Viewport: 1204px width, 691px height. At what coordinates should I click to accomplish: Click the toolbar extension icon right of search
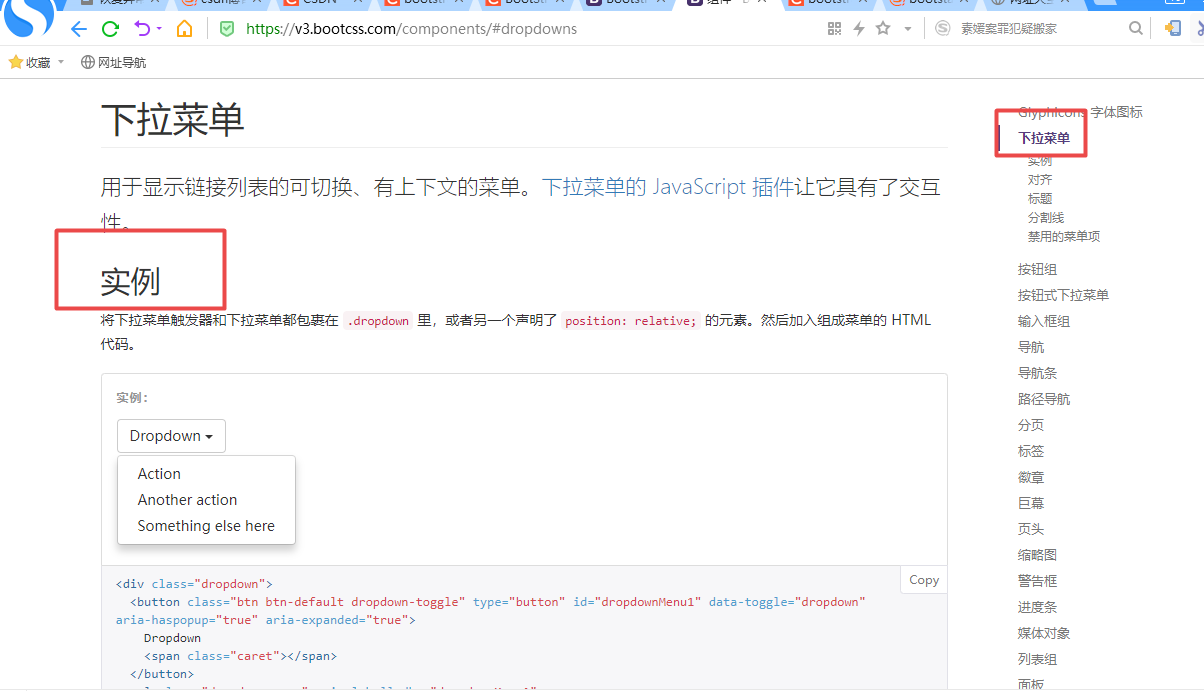pyautogui.click(x=1174, y=29)
